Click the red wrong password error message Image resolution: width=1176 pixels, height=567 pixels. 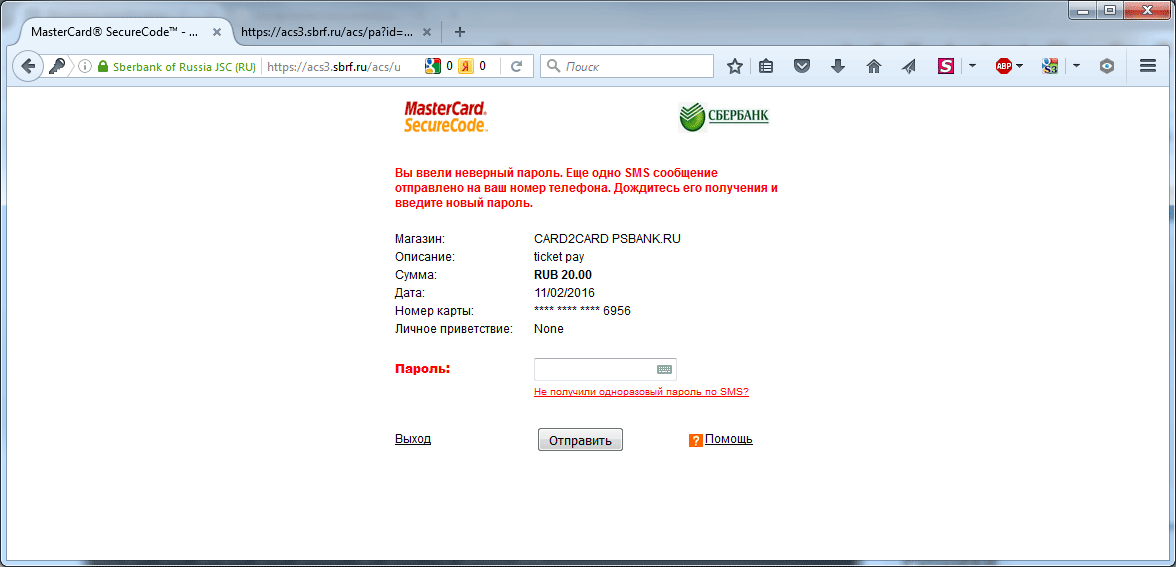coord(586,188)
